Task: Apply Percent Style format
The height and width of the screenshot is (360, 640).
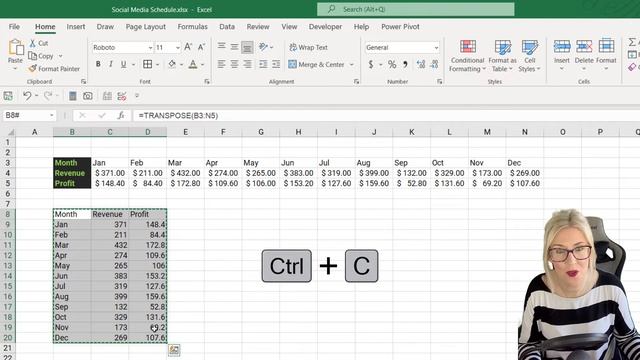Action: point(392,64)
